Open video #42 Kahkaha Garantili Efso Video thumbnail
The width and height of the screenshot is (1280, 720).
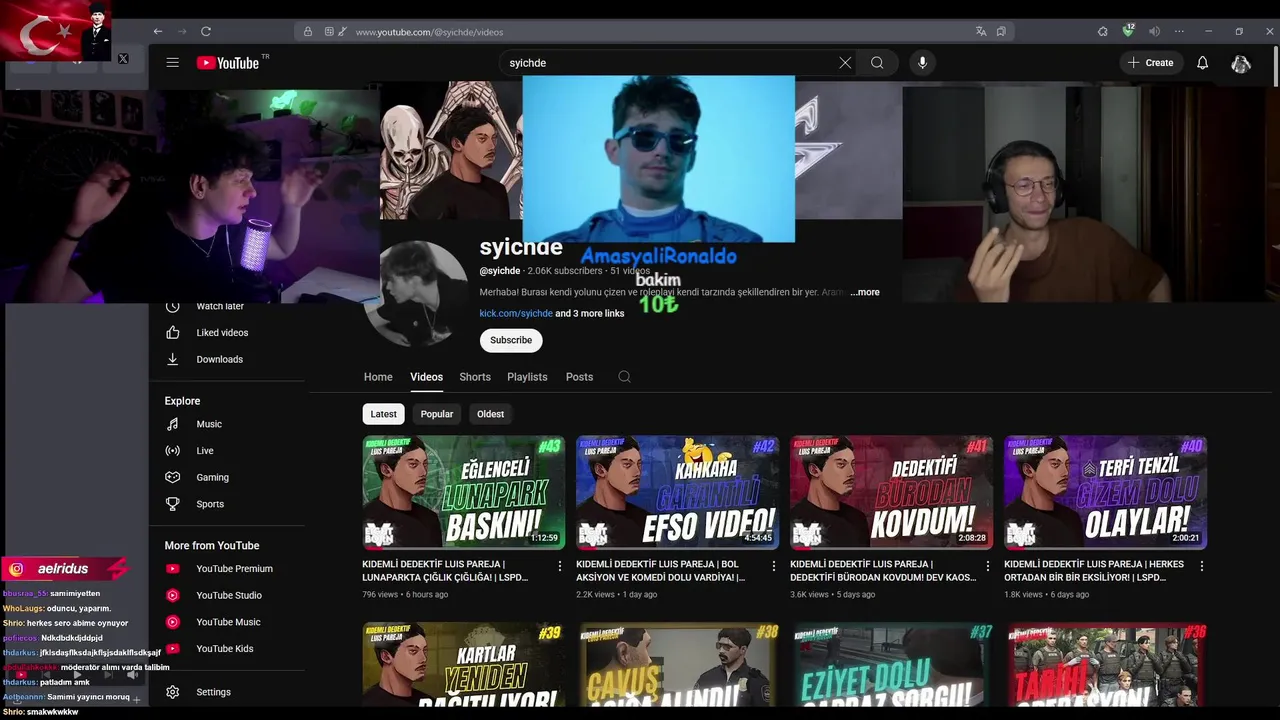click(x=678, y=493)
